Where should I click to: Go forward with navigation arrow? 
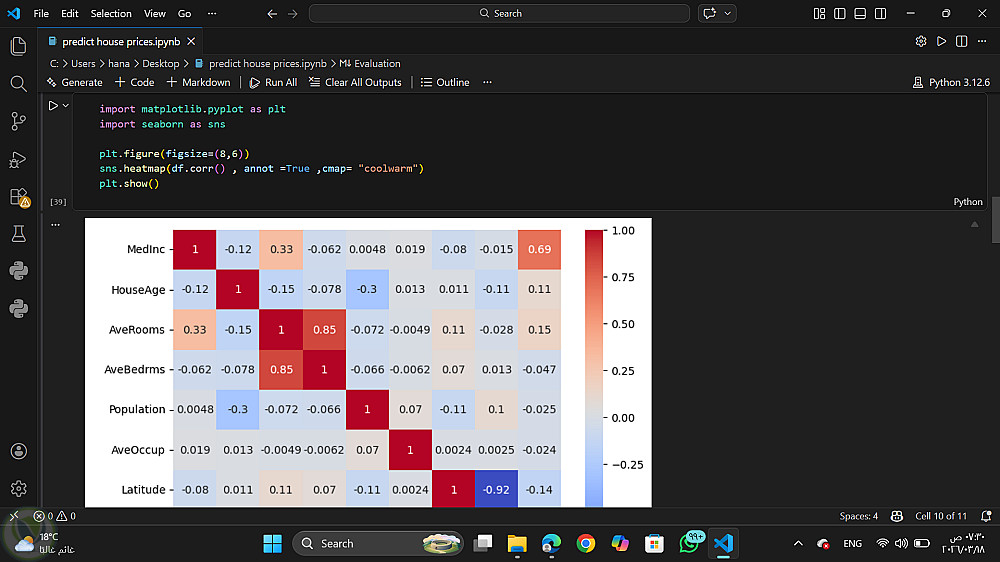tap(293, 13)
